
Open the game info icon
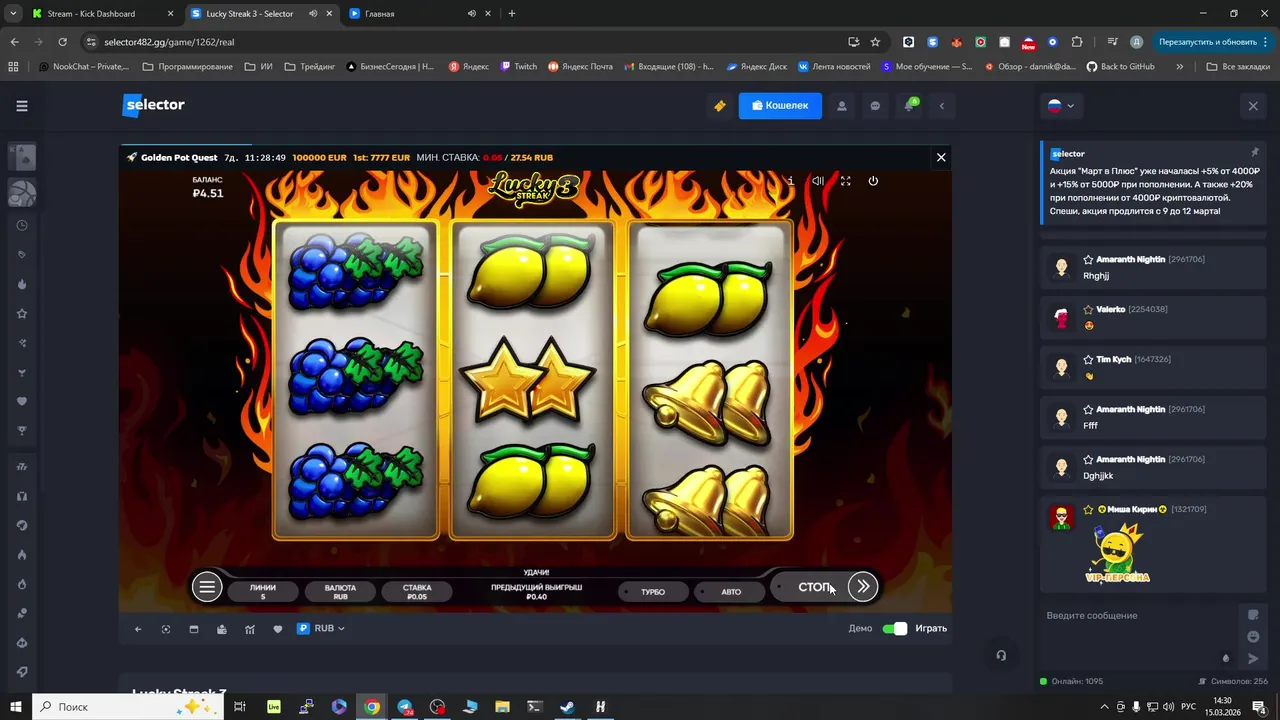tap(791, 181)
